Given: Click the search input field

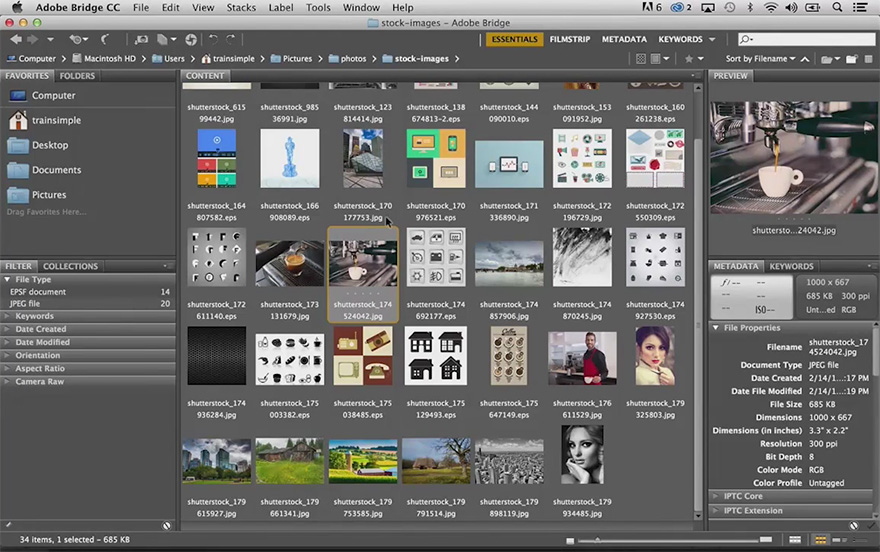Looking at the screenshot, I should 806,39.
